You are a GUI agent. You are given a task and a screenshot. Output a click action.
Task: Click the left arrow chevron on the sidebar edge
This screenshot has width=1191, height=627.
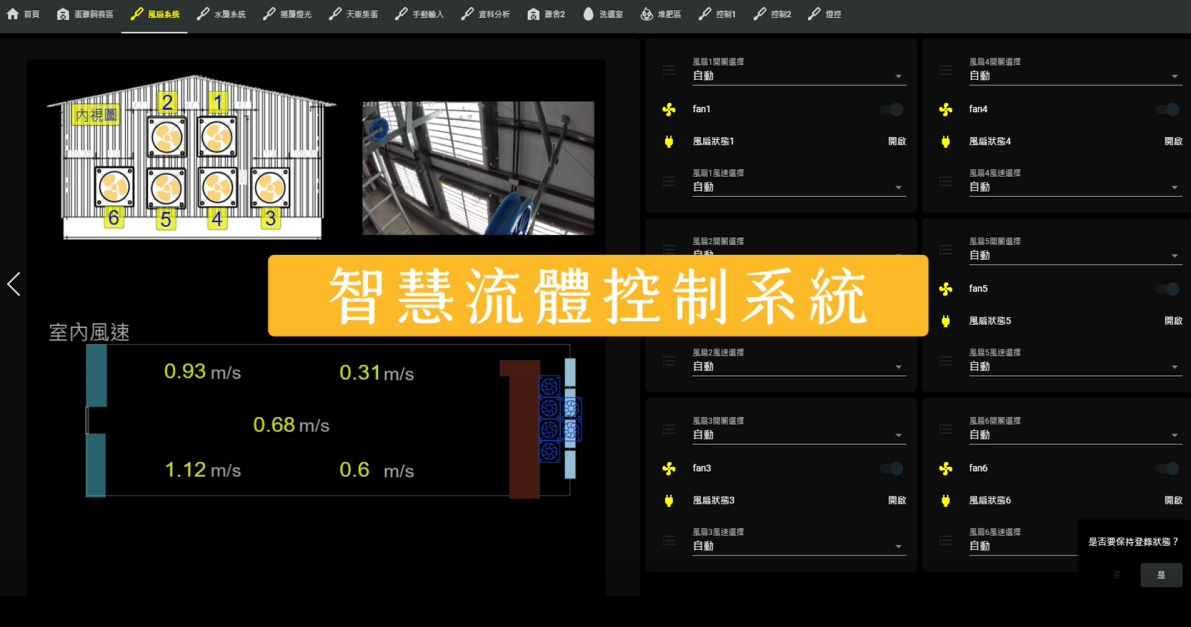[14, 284]
